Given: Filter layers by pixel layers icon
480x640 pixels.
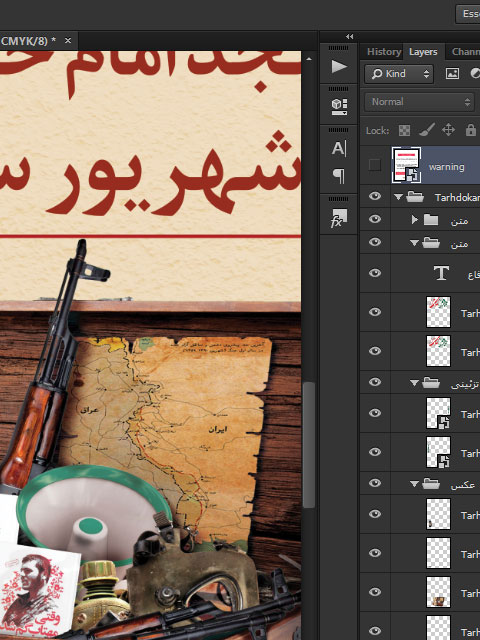Looking at the screenshot, I should 452,73.
